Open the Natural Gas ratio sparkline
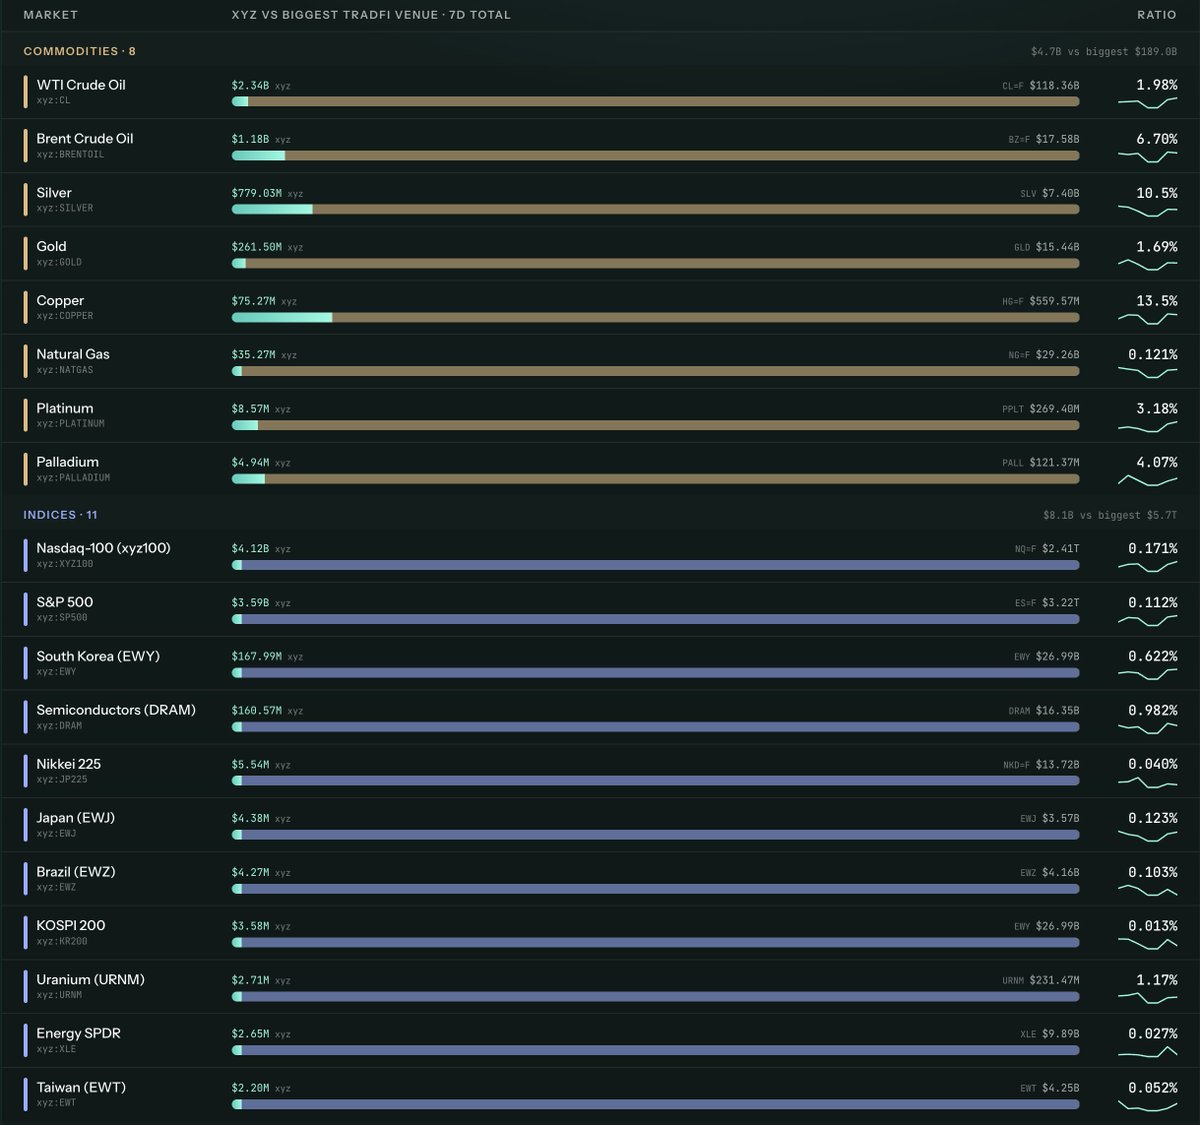 point(1148,373)
